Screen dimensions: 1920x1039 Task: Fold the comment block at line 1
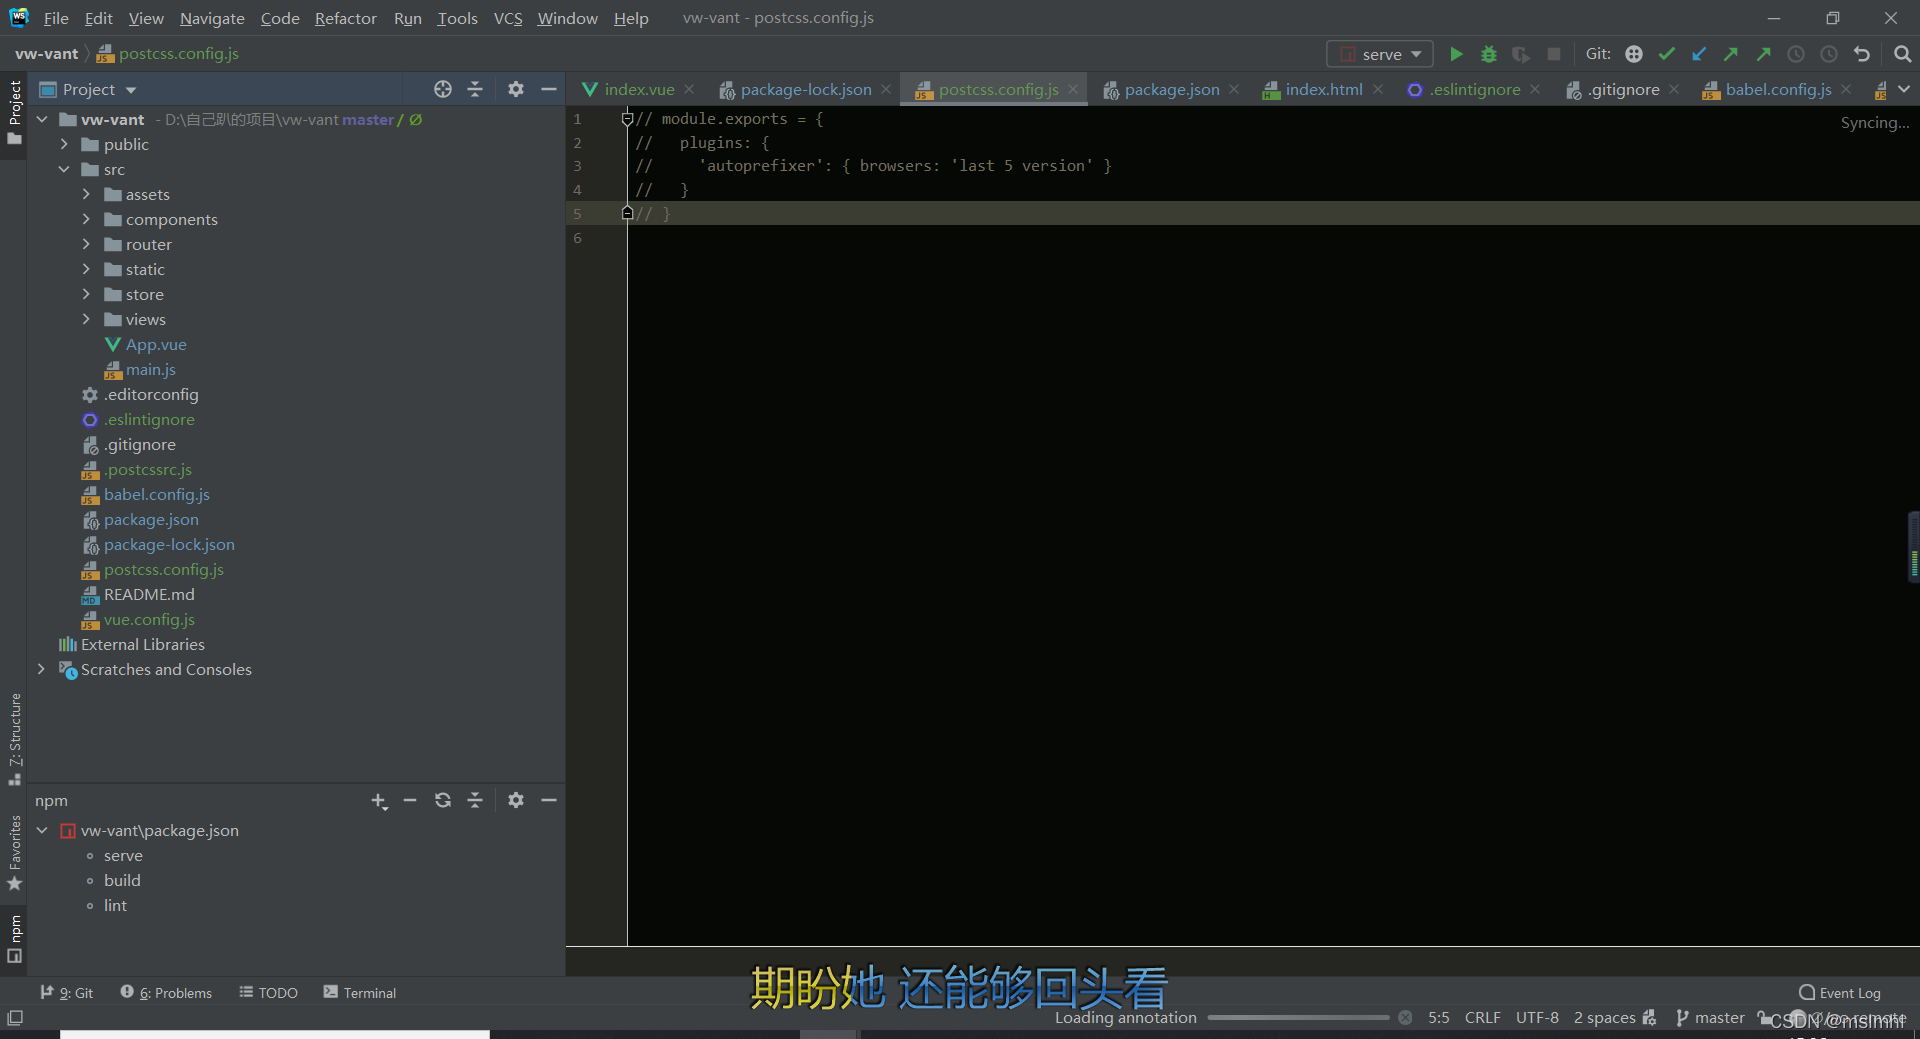627,119
